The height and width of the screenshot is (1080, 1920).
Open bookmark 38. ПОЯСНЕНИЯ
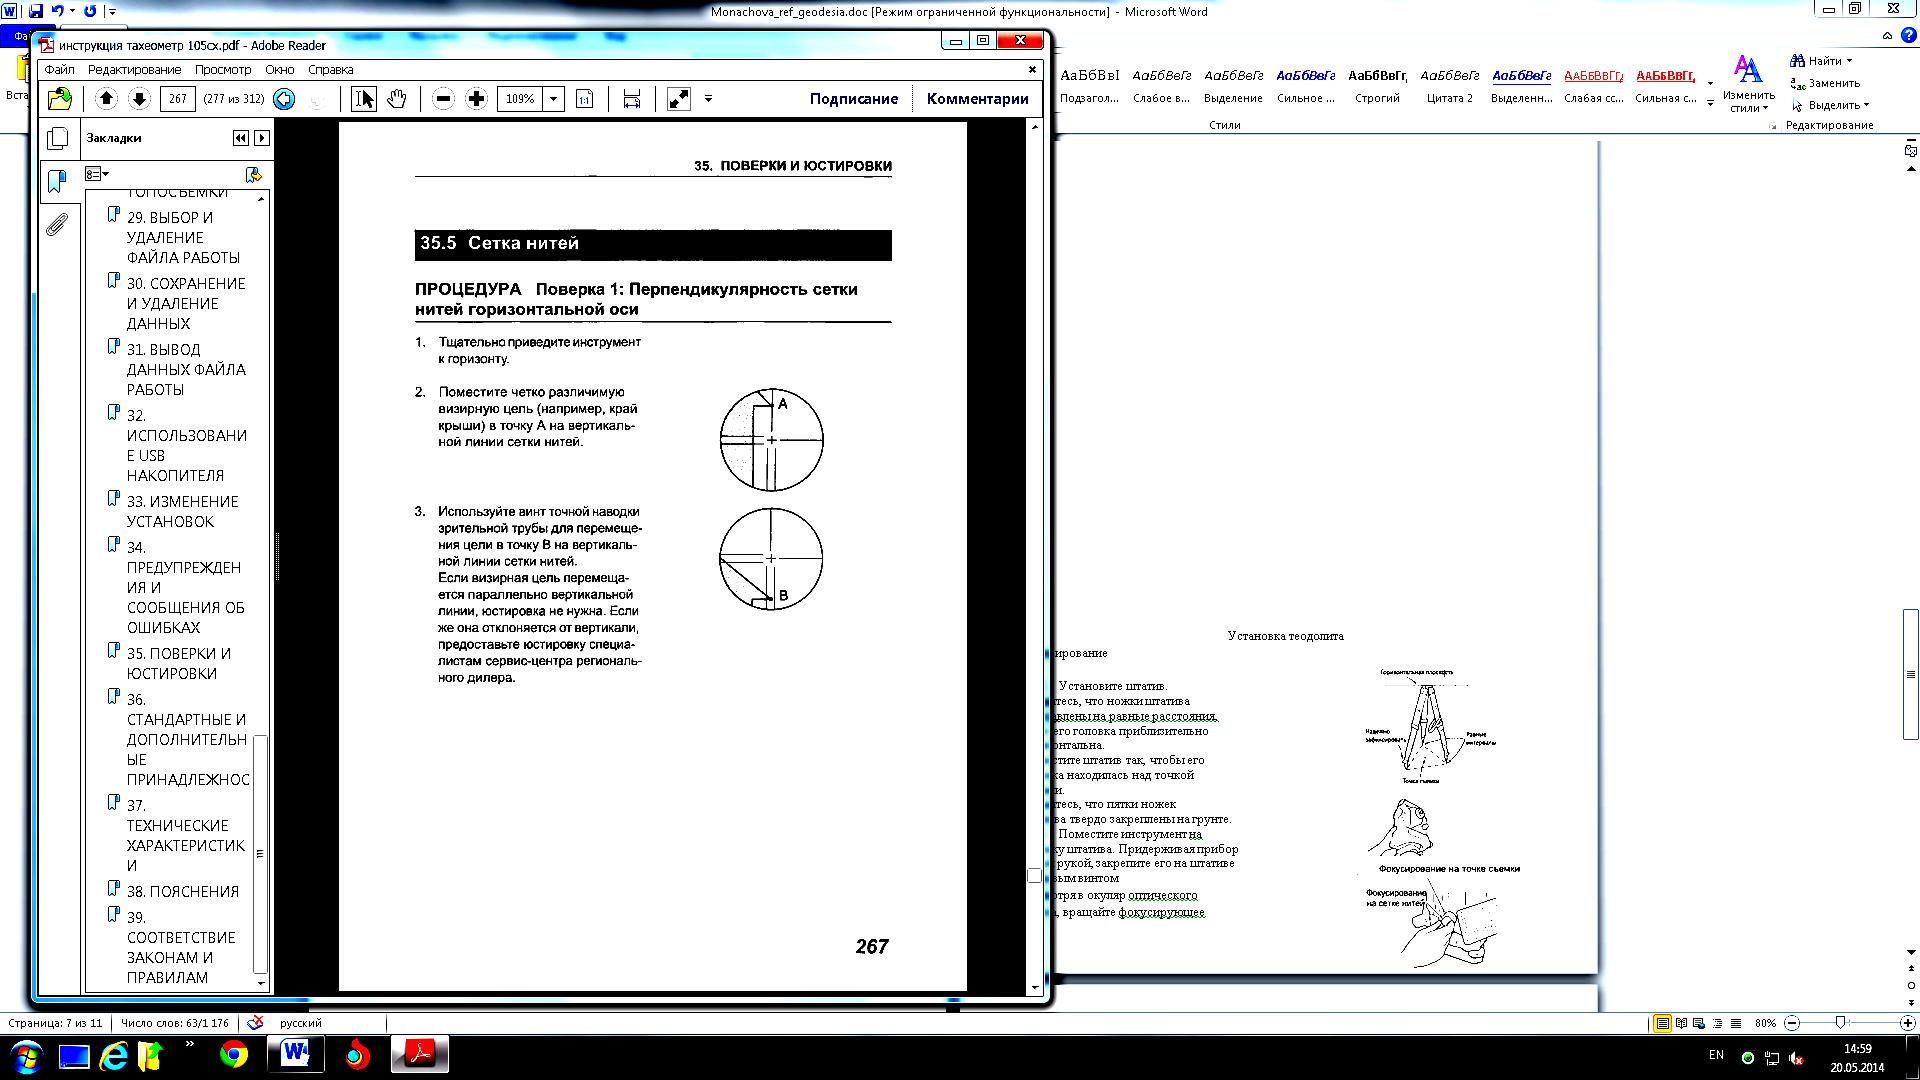coord(182,891)
